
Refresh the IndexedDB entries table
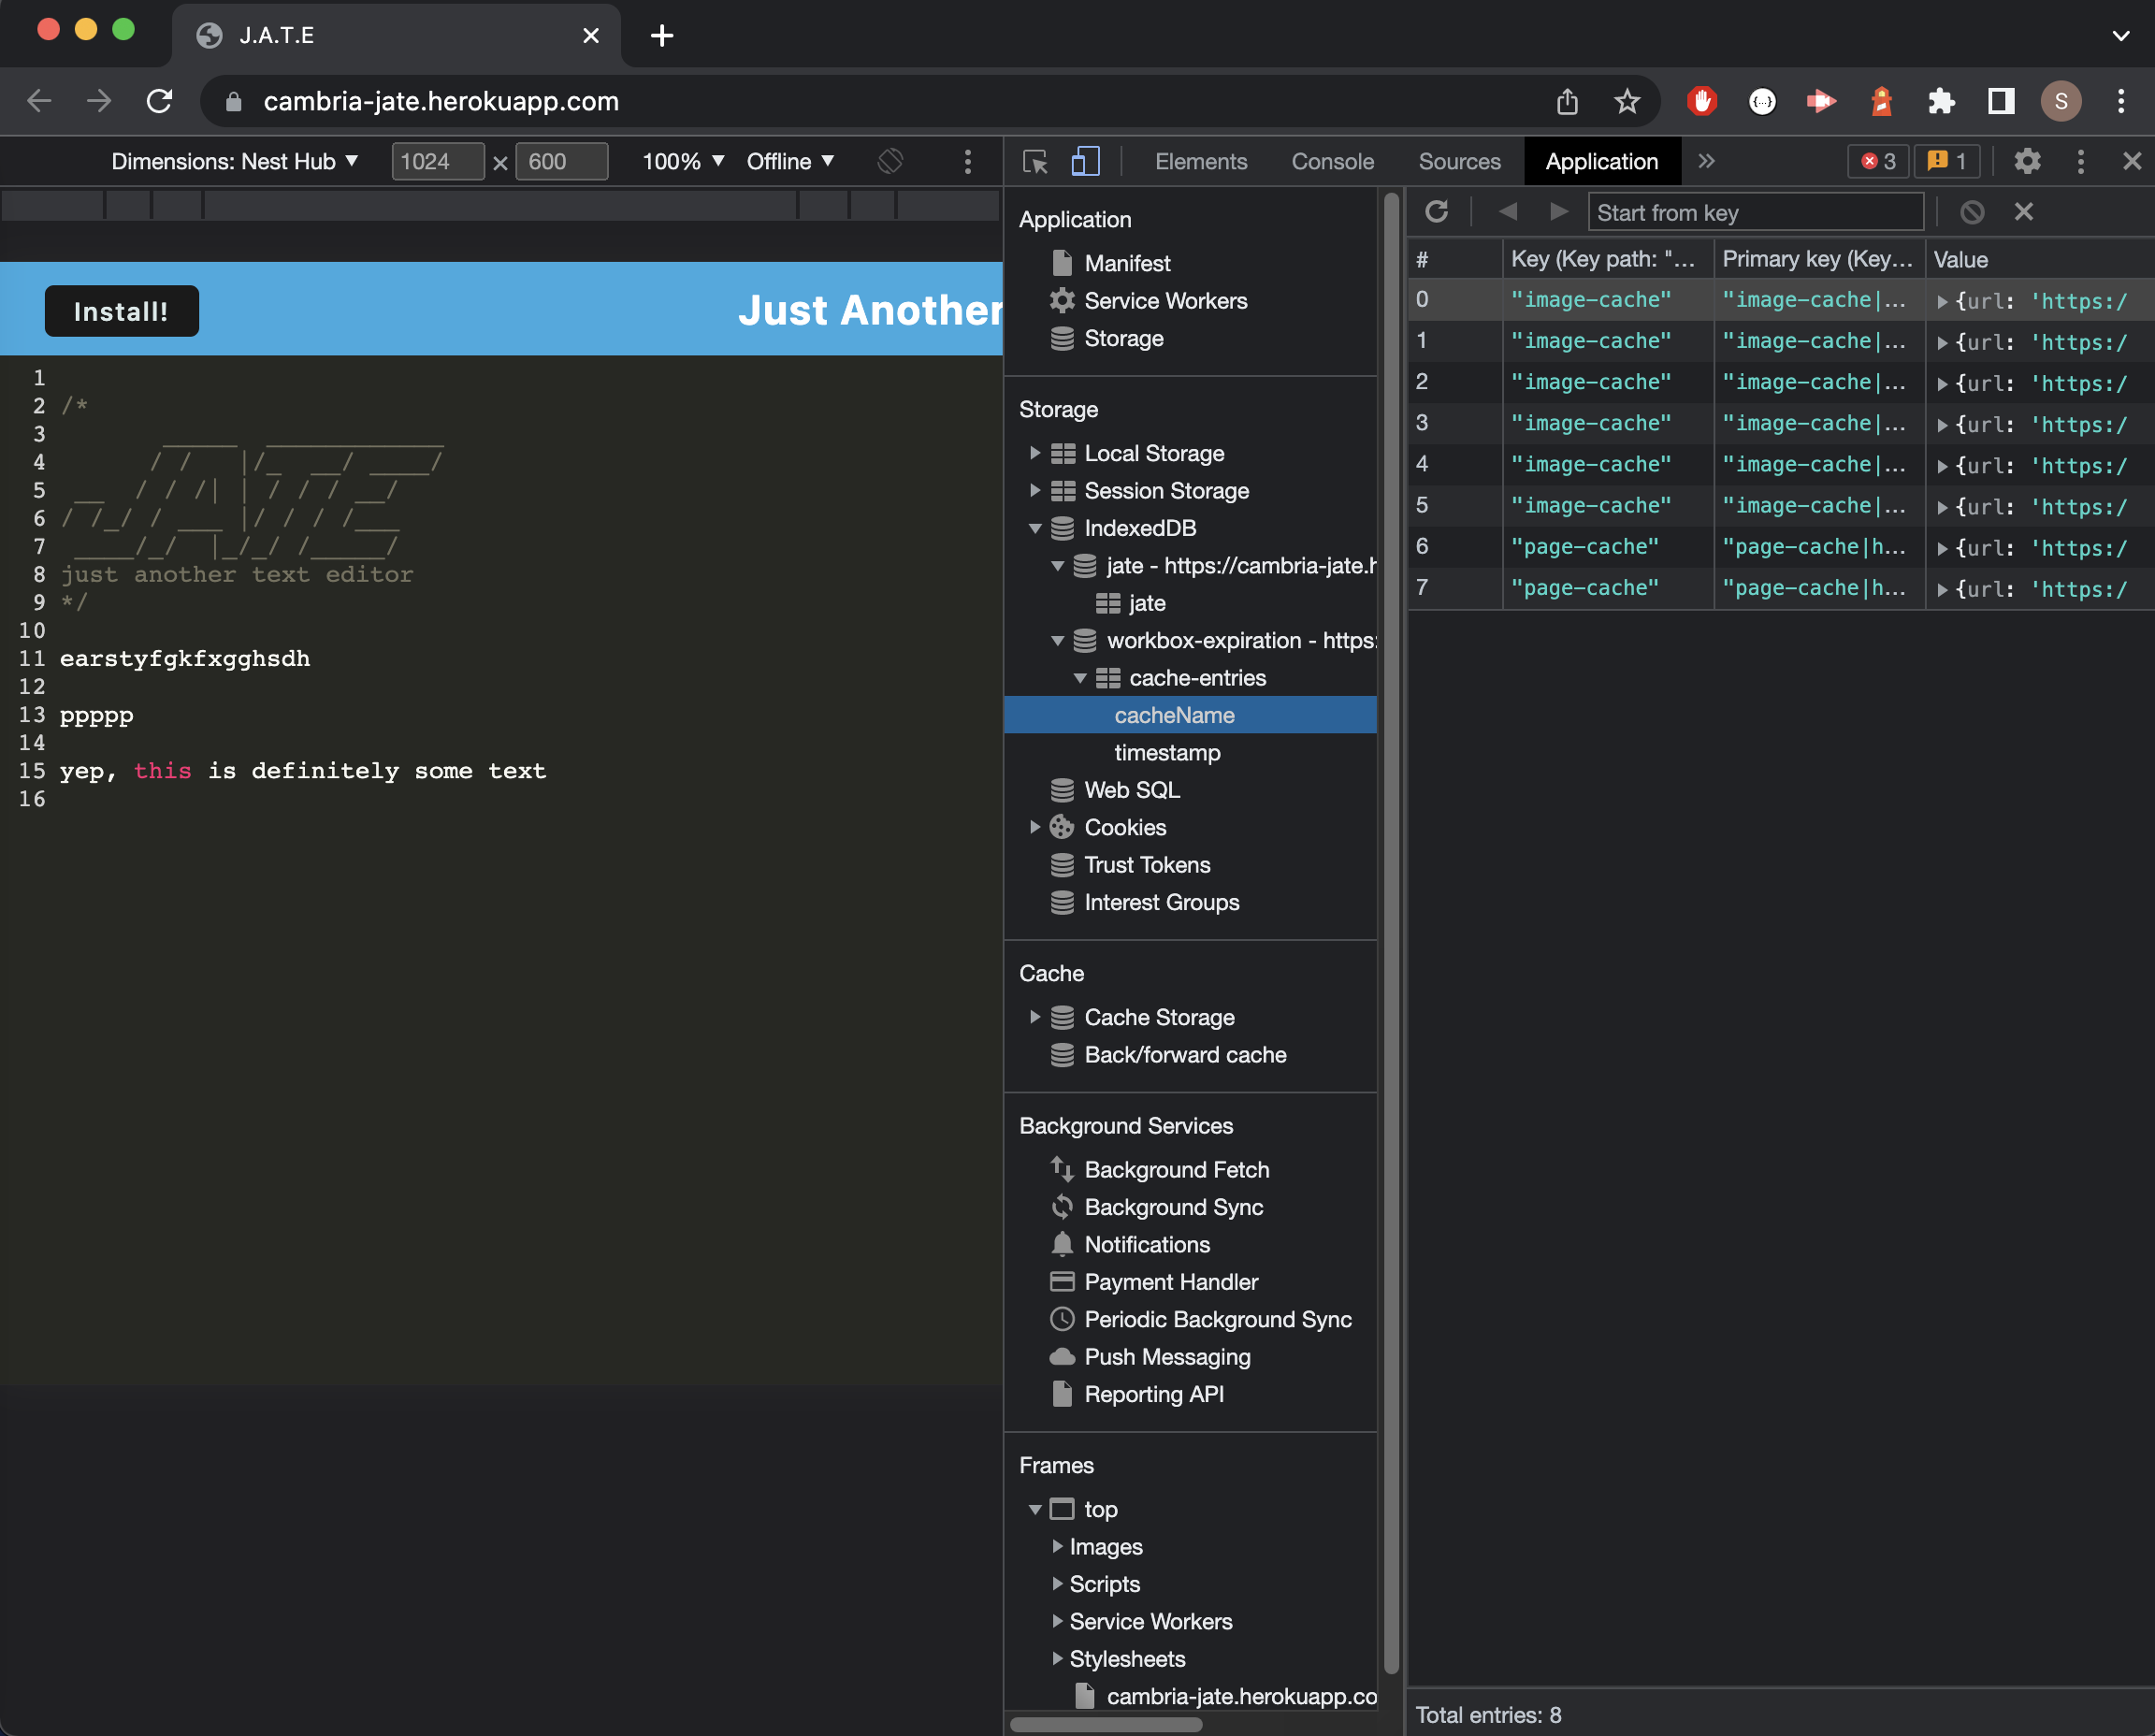pyautogui.click(x=1438, y=211)
